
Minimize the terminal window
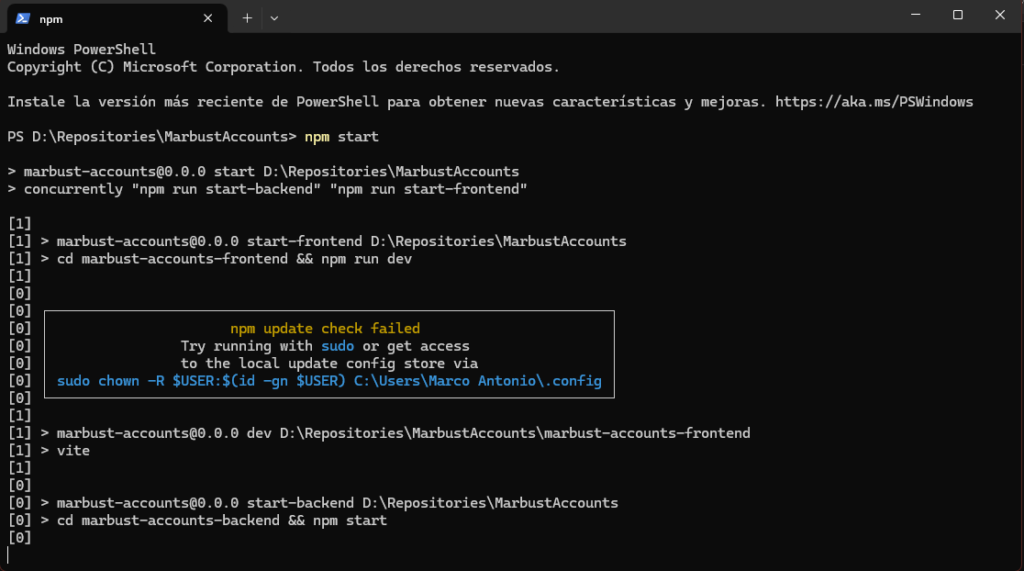[x=916, y=14]
